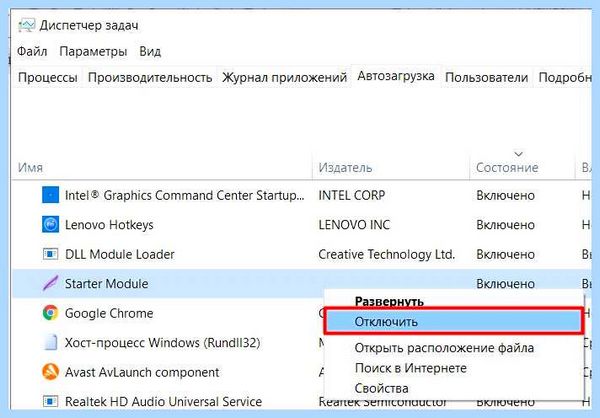Click the Хост-процесс Windows file icon

pyautogui.click(x=51, y=342)
